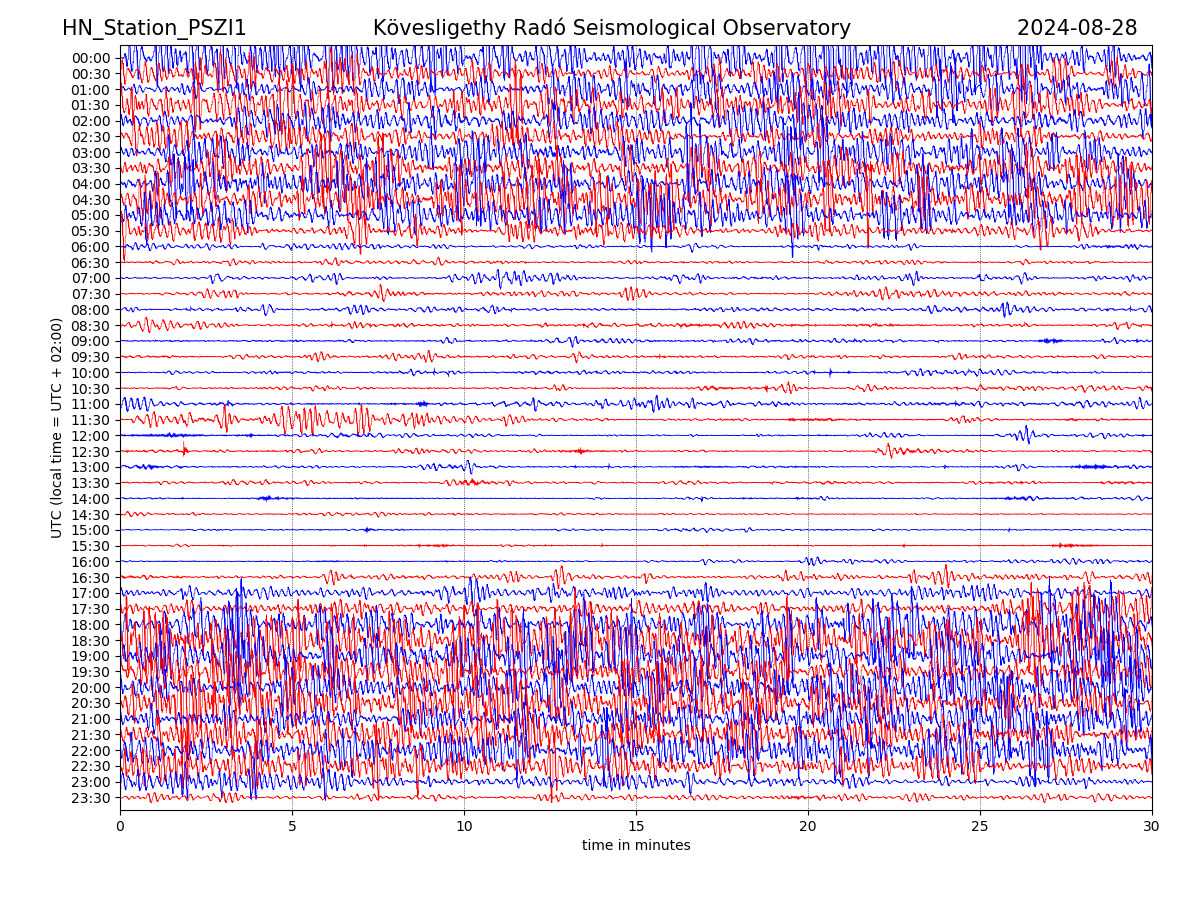The image size is (1200, 900).
Task: Click the 23:30 trace time label
Action: click(91, 798)
